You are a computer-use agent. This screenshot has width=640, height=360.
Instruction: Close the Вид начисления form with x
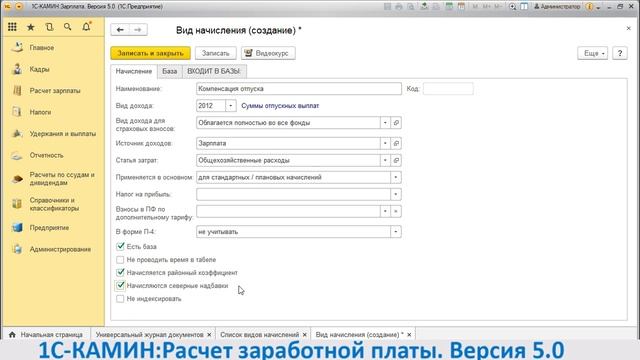tap(629, 28)
